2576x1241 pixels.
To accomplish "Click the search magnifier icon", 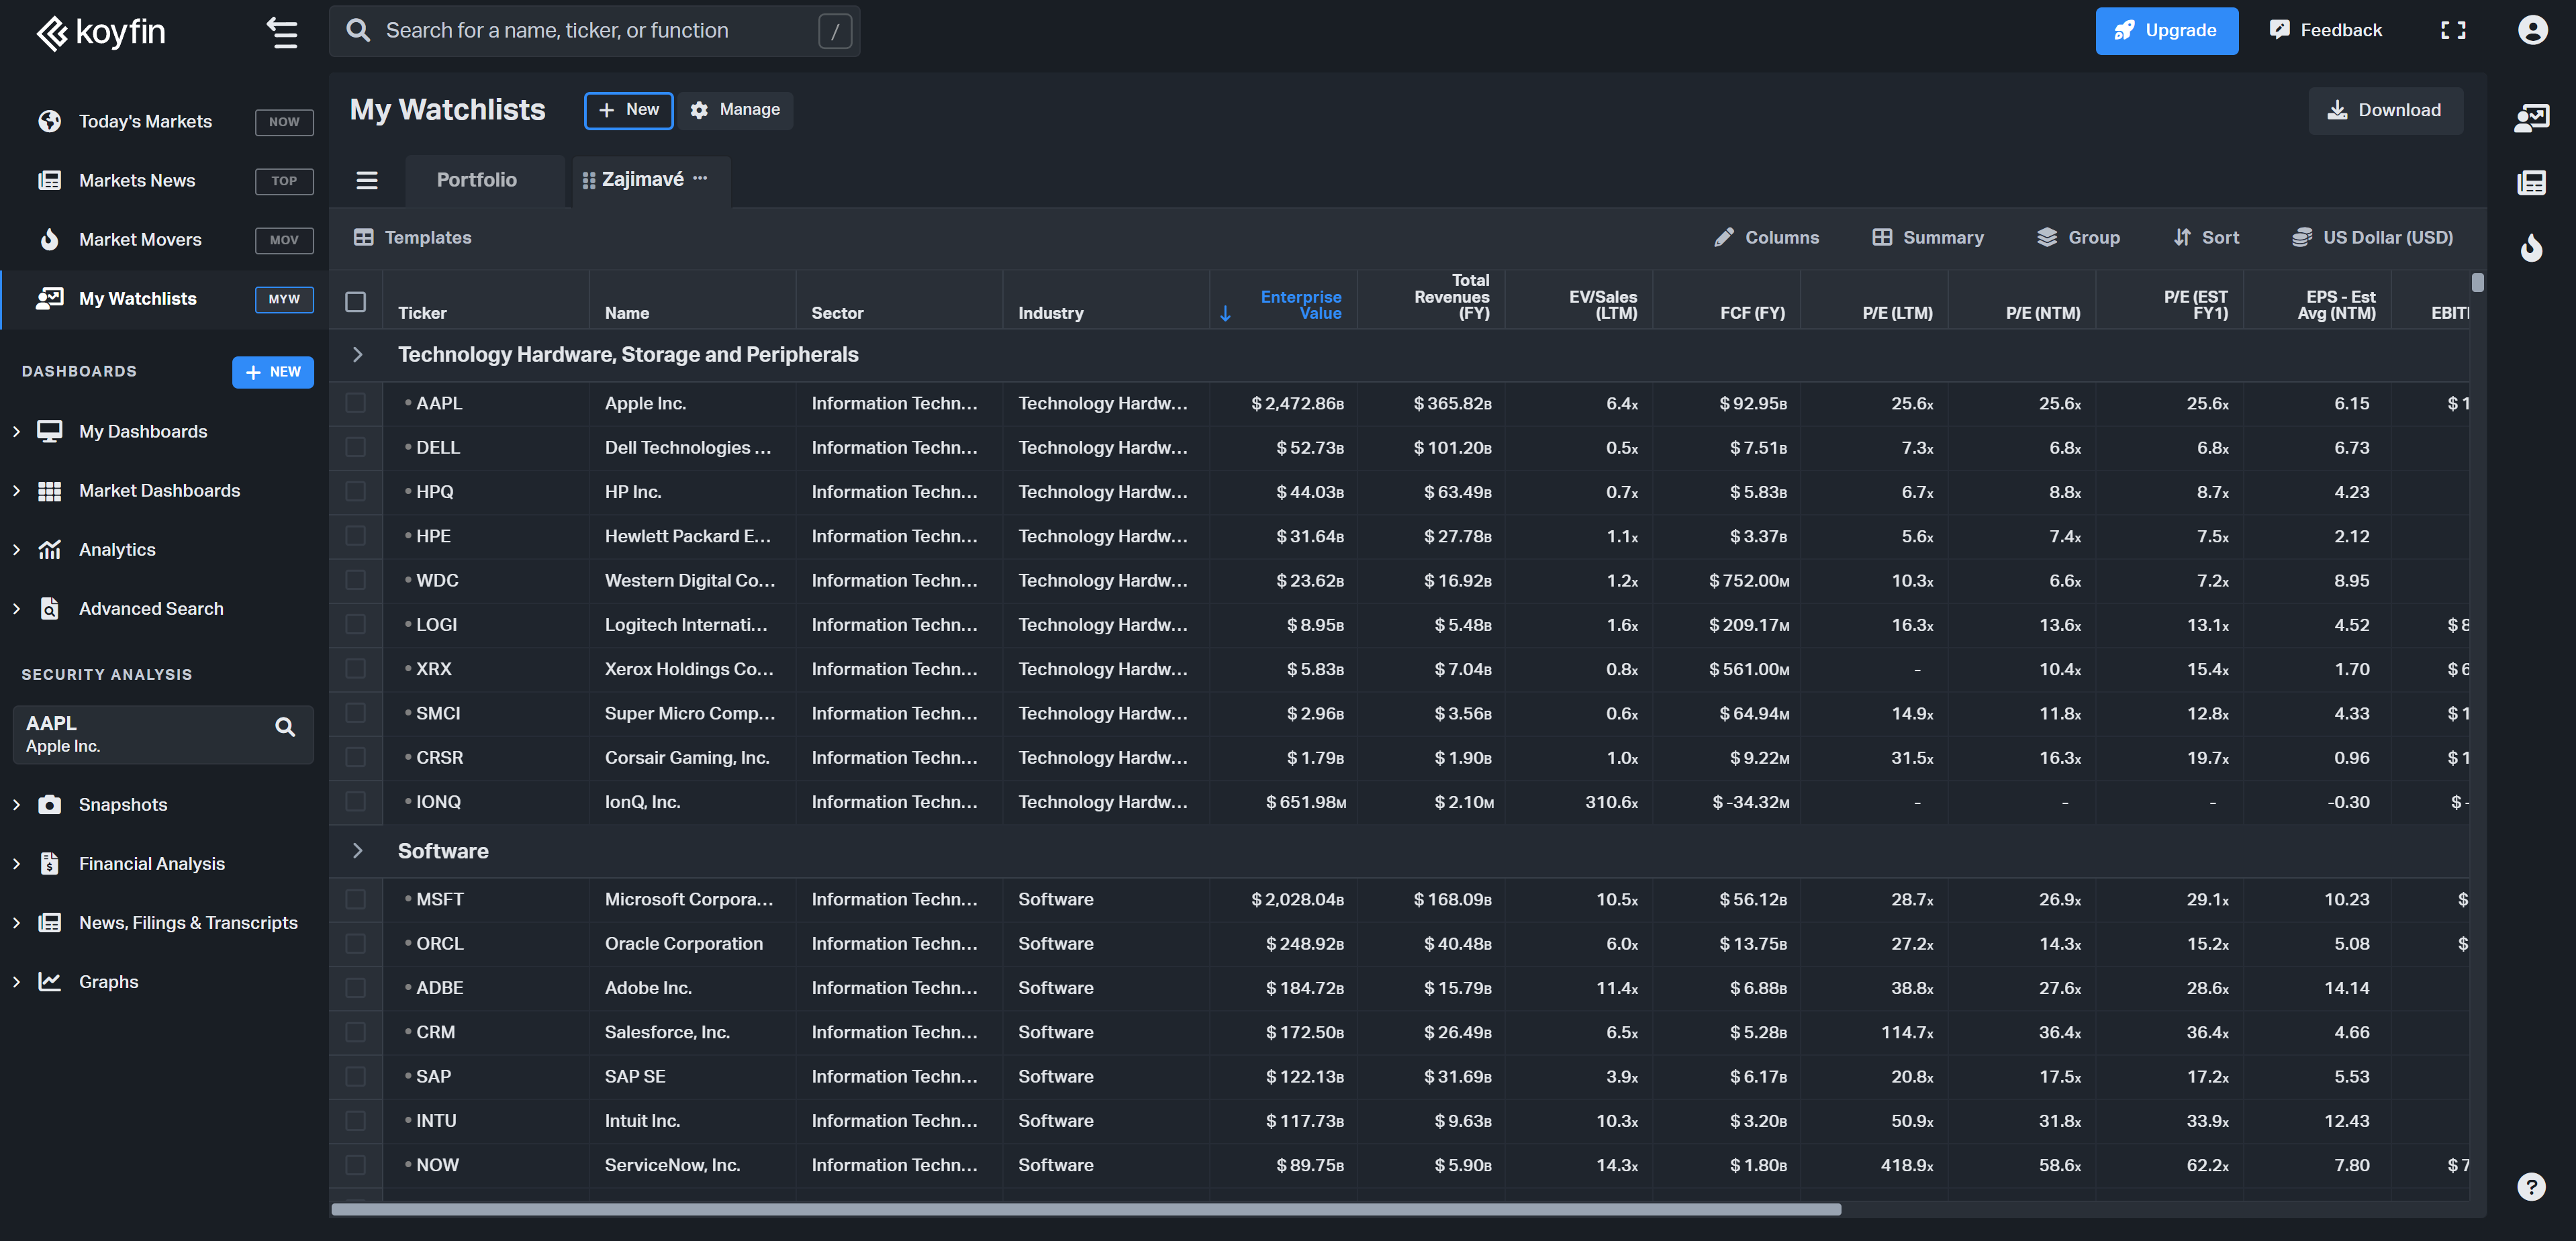I will point(358,30).
